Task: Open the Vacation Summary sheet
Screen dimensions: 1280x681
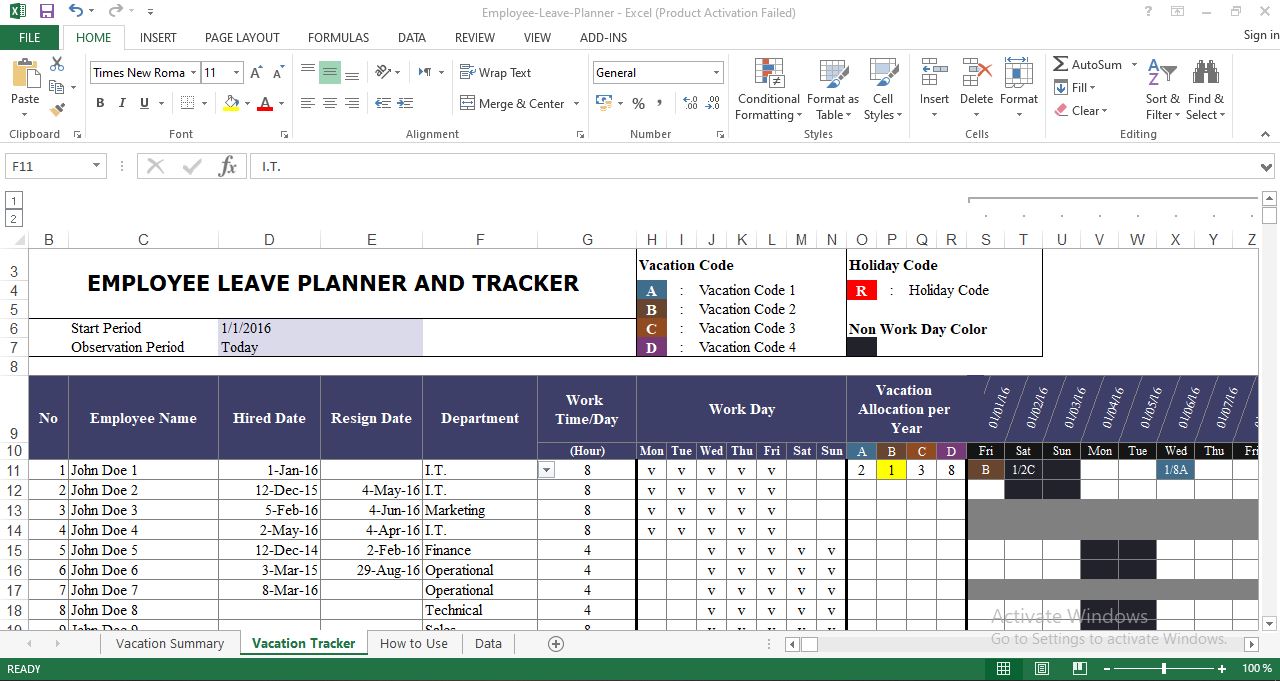Action: 168,643
